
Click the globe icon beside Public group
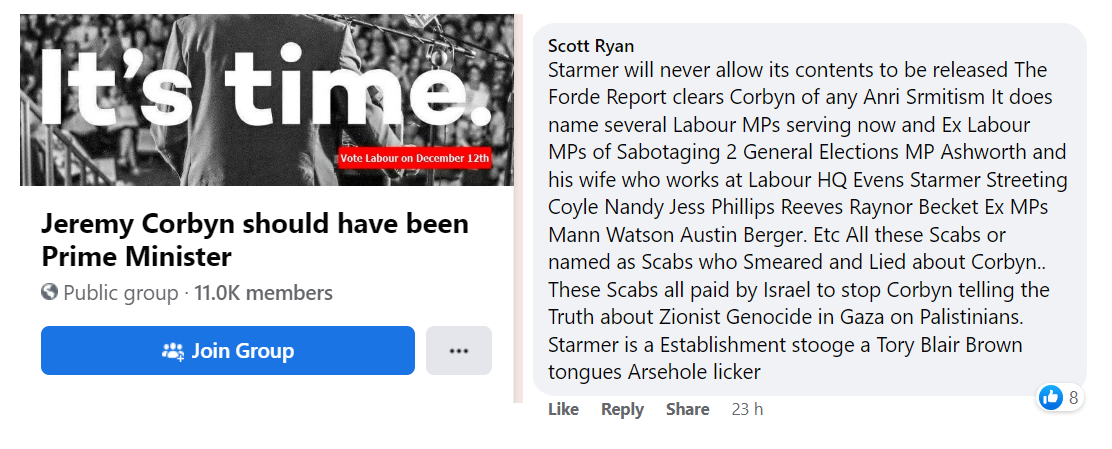(50, 293)
